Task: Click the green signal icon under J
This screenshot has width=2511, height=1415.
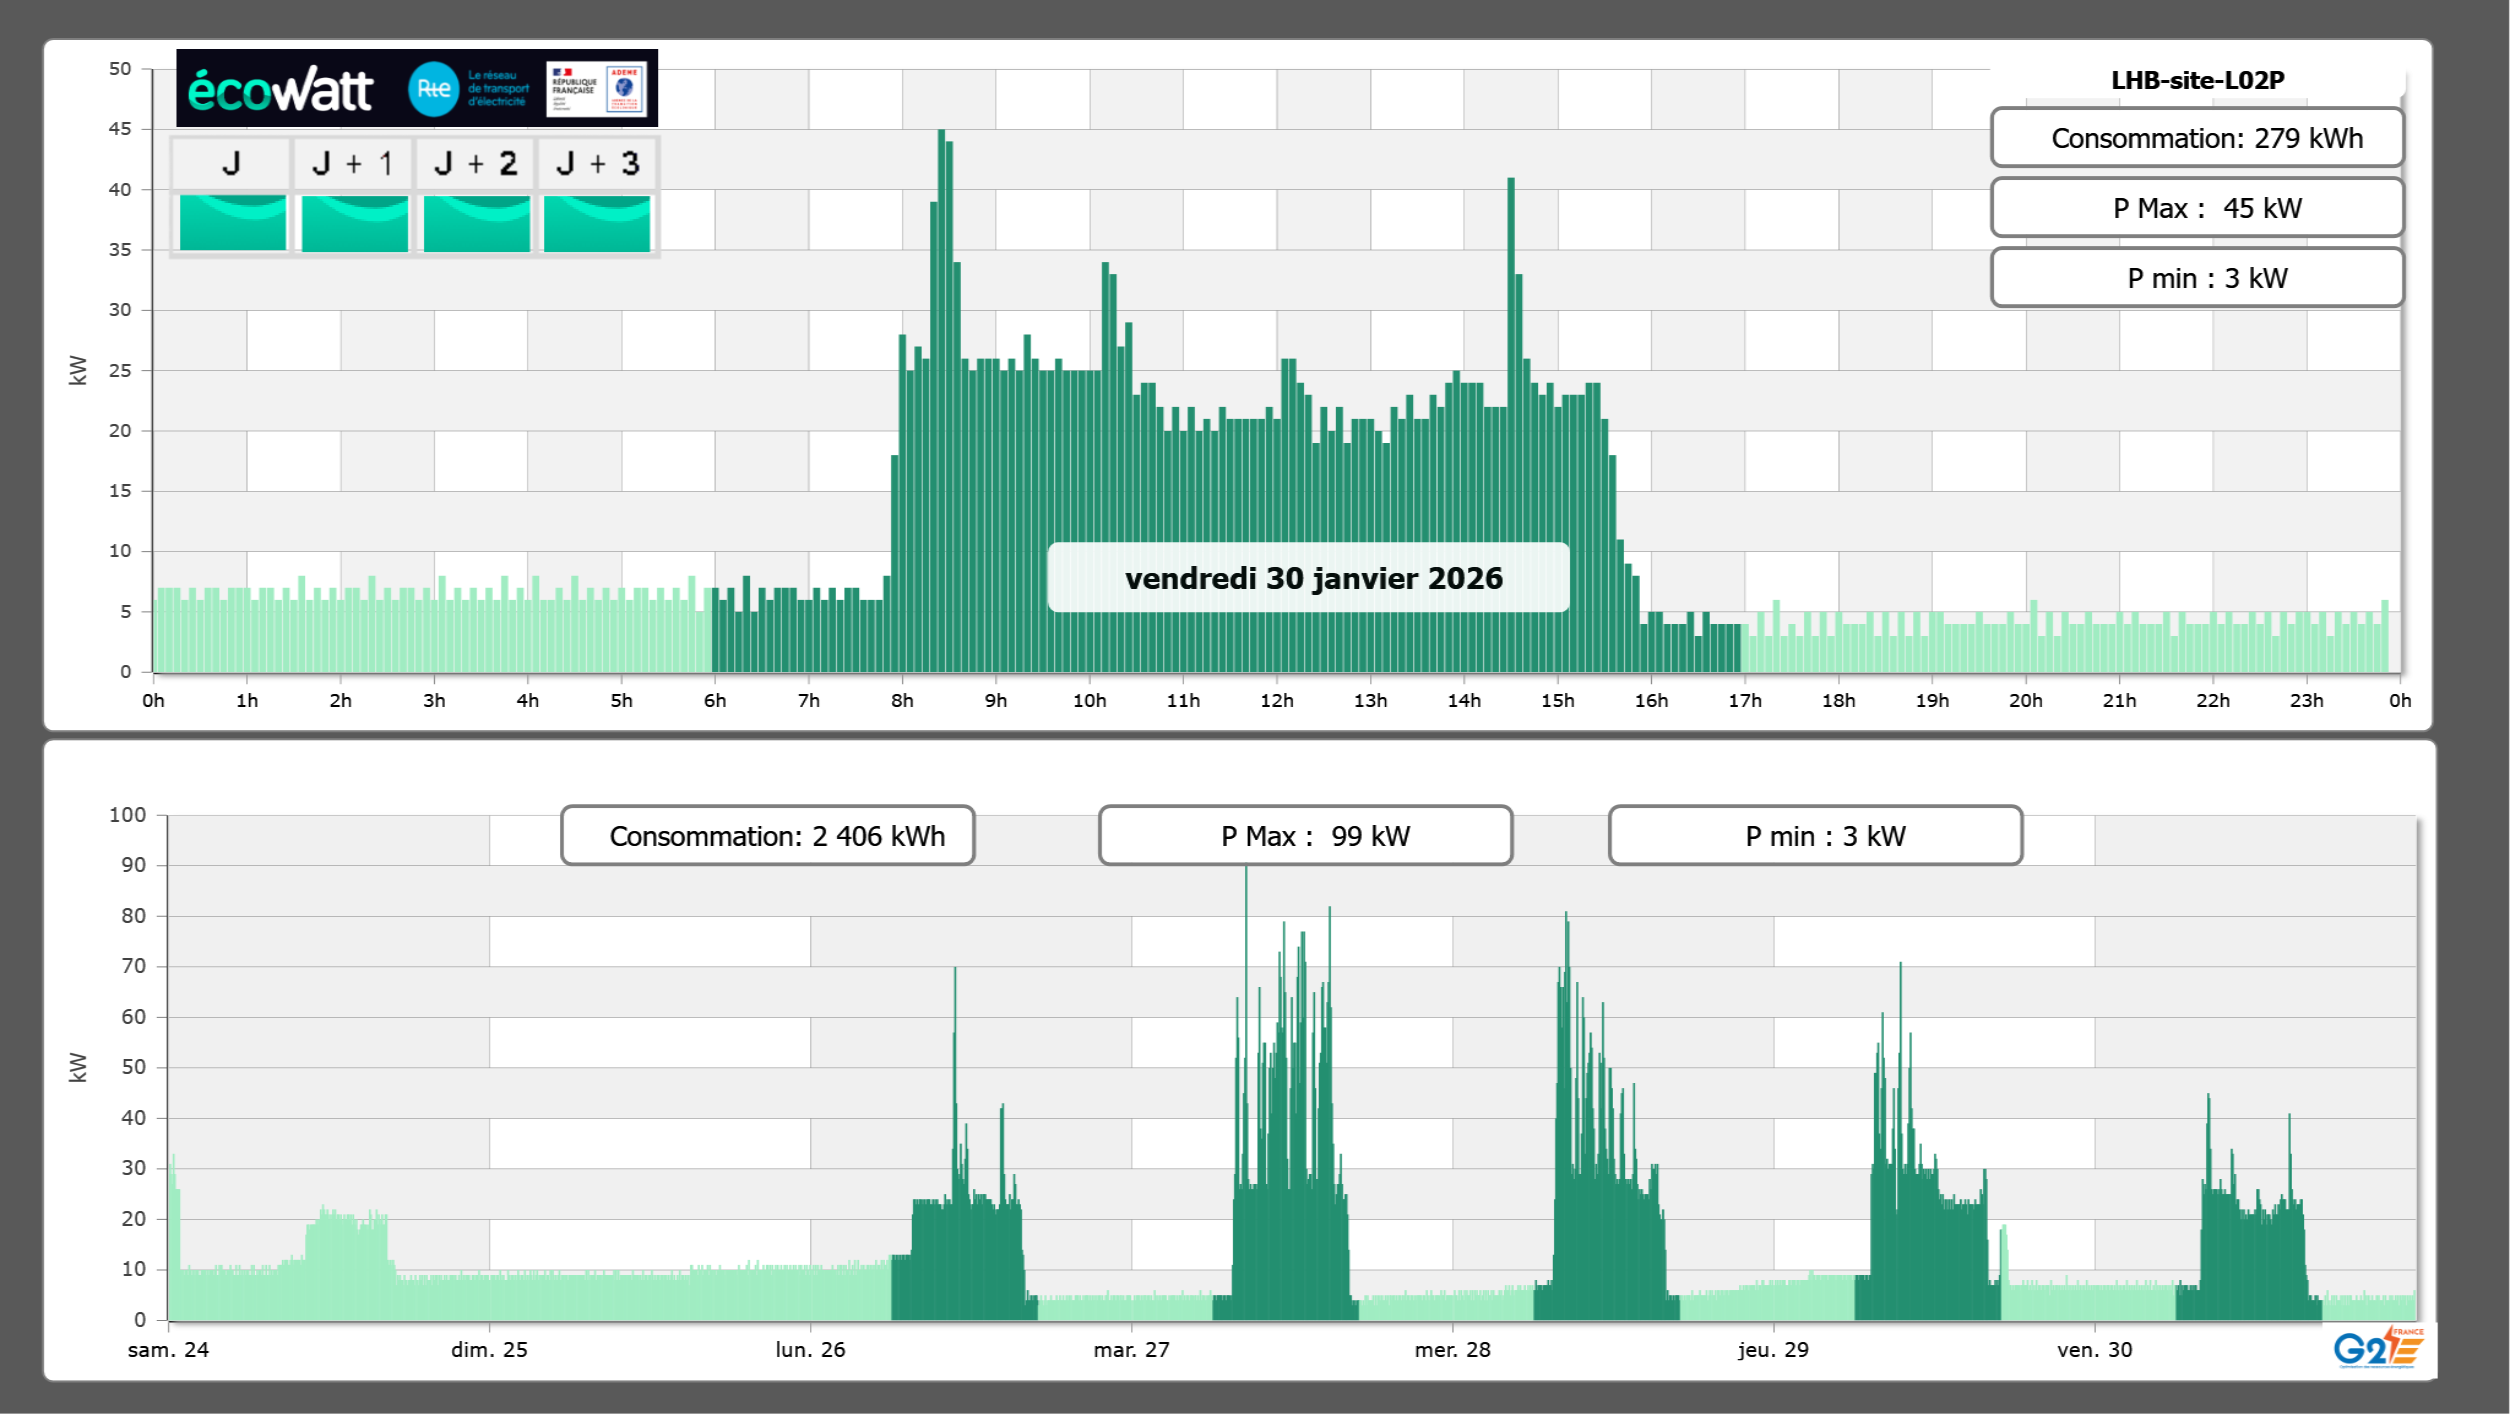Action: pyautogui.click(x=233, y=223)
